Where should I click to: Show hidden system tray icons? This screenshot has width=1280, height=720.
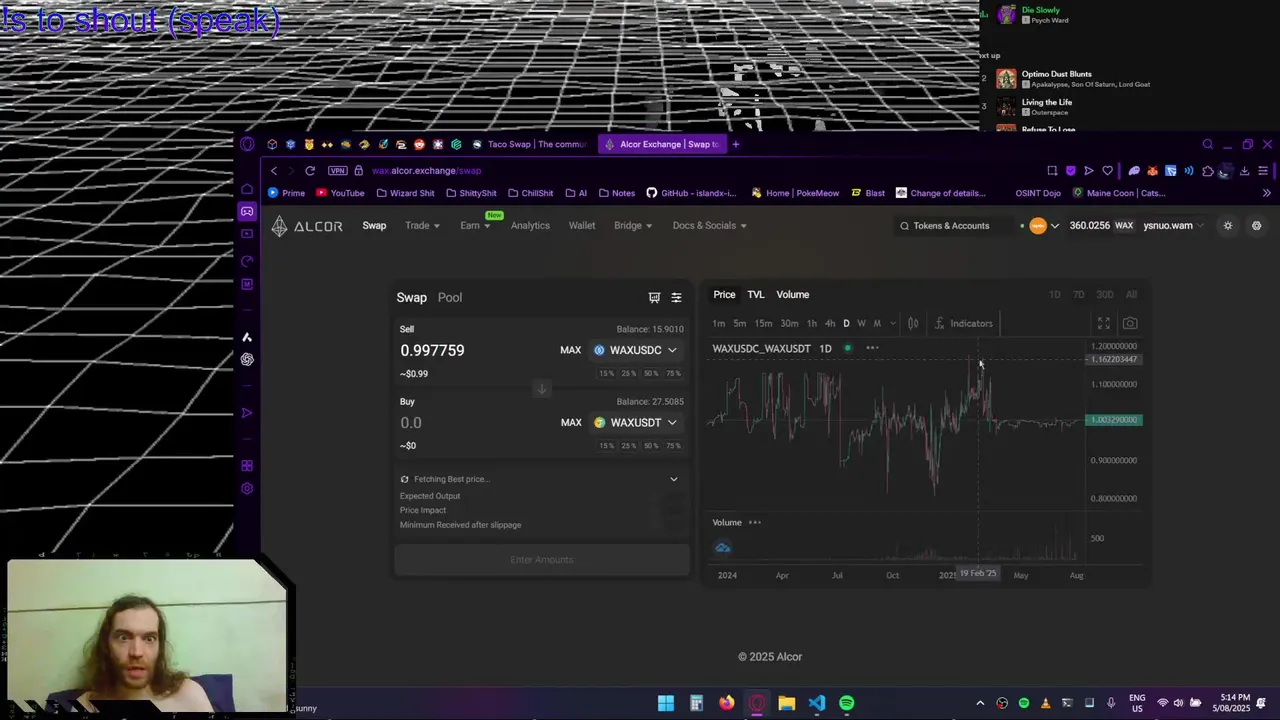pyautogui.click(x=980, y=703)
